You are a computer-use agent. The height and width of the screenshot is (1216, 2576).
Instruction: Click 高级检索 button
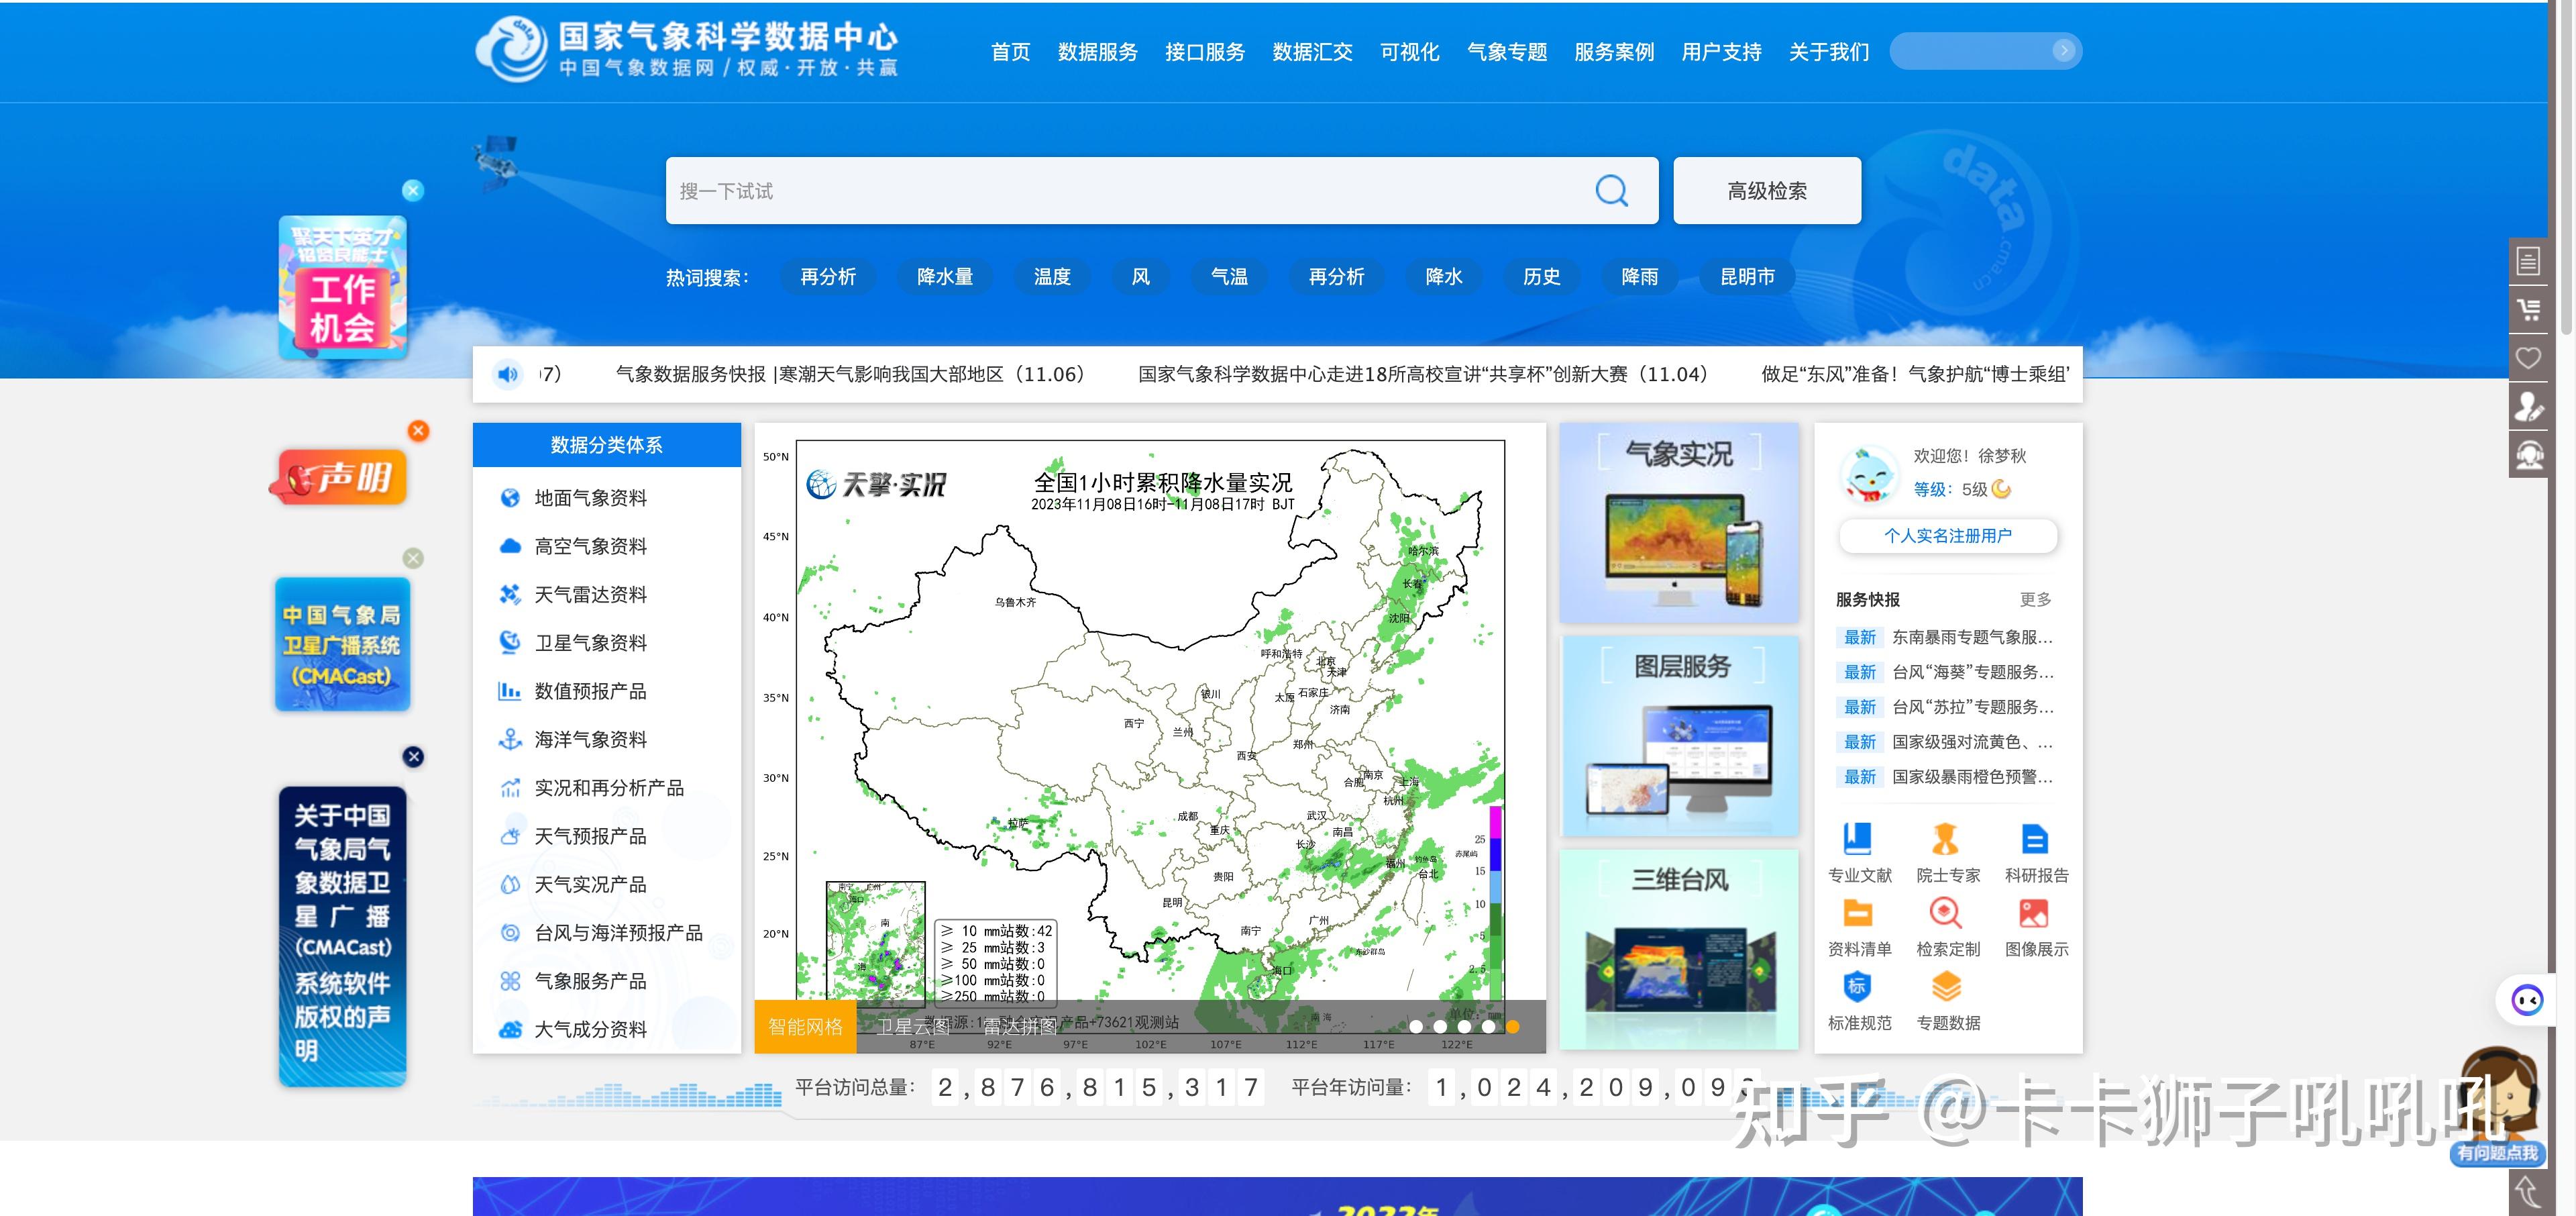tap(1767, 190)
